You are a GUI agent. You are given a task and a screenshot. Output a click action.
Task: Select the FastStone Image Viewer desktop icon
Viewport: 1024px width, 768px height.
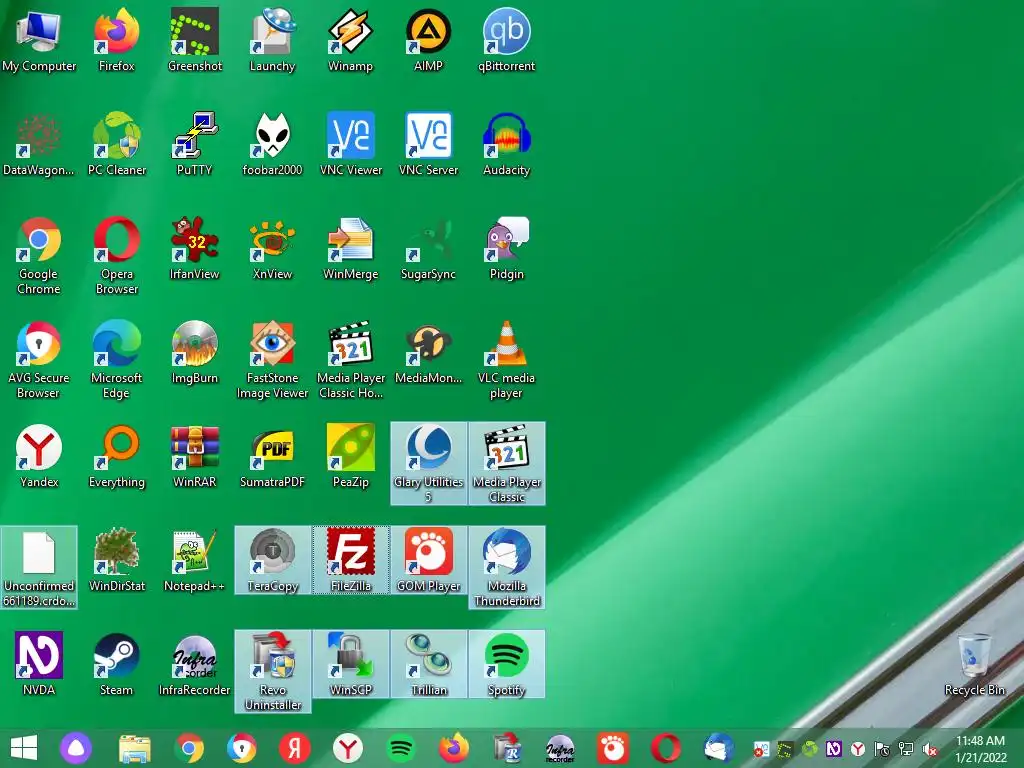272,359
